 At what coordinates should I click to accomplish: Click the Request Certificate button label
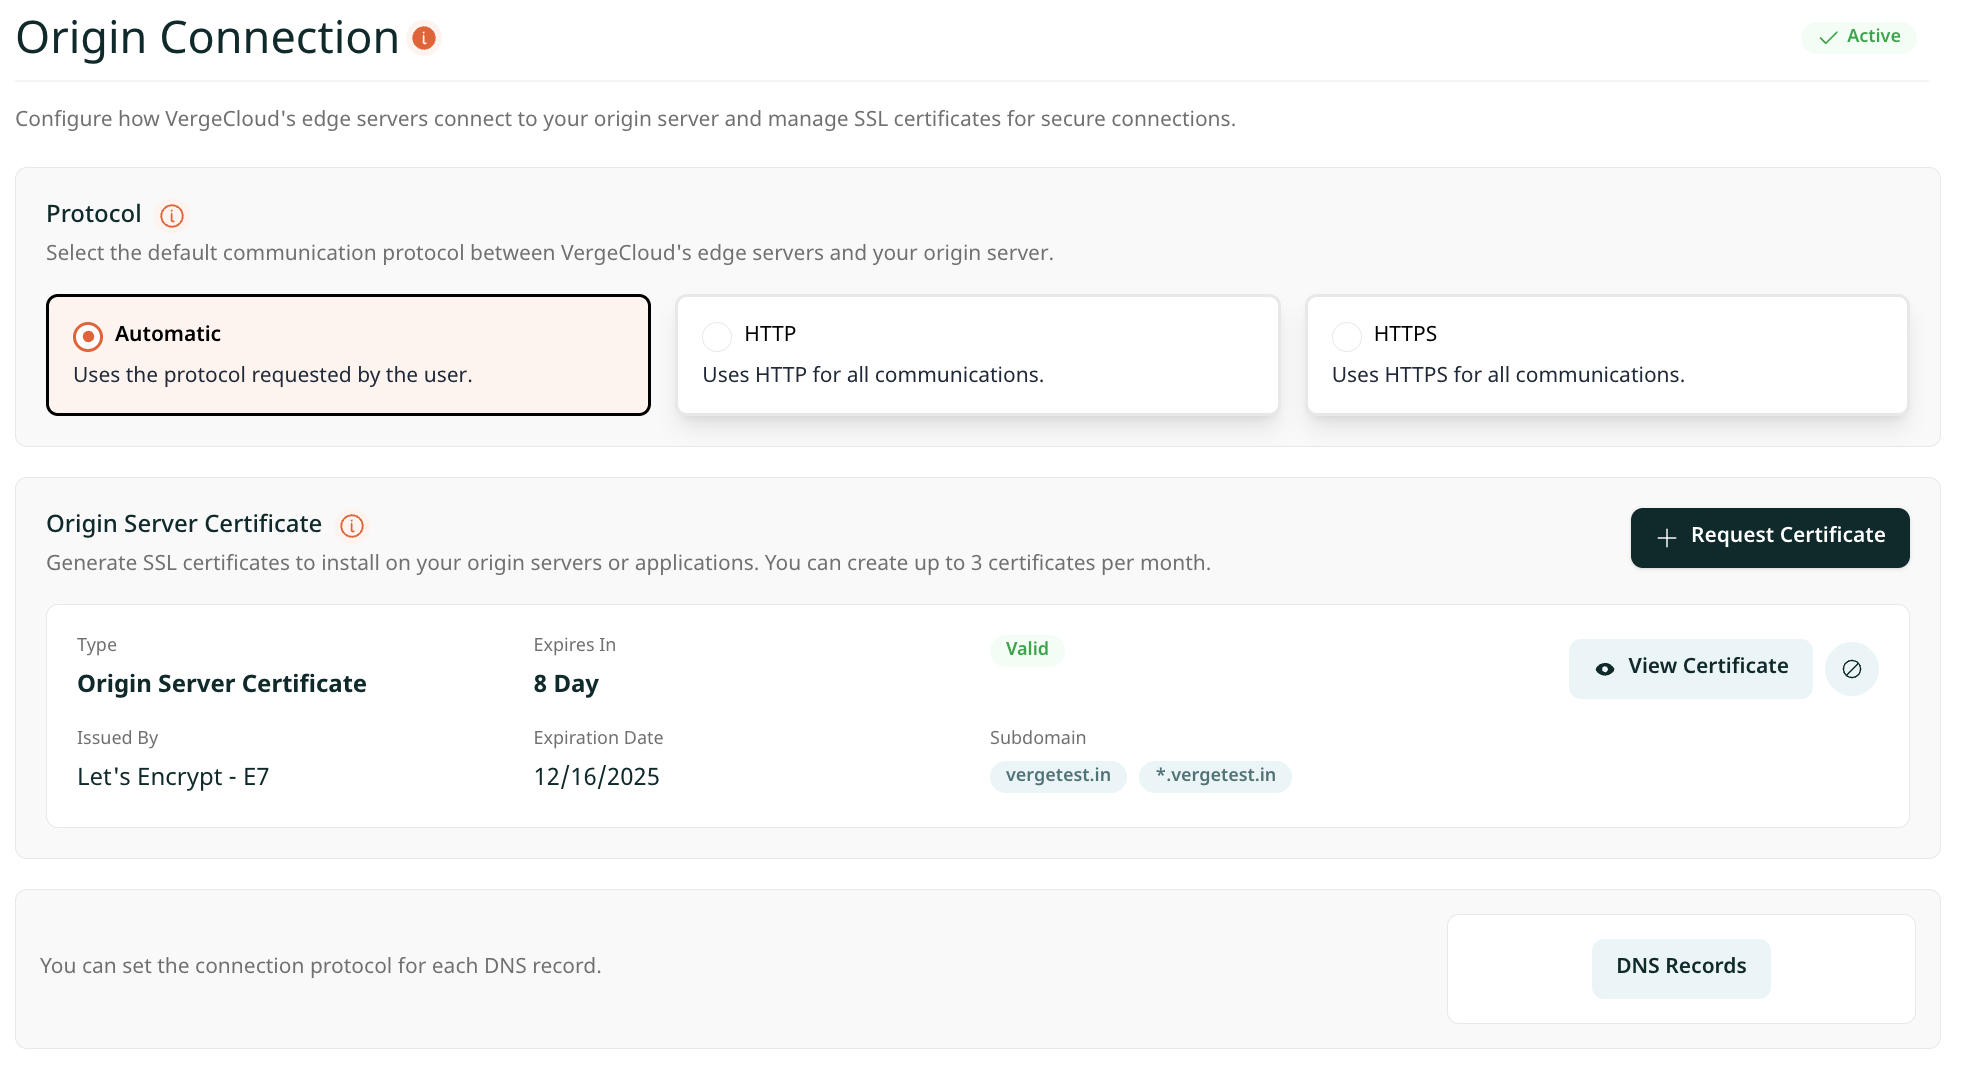pyautogui.click(x=1787, y=536)
